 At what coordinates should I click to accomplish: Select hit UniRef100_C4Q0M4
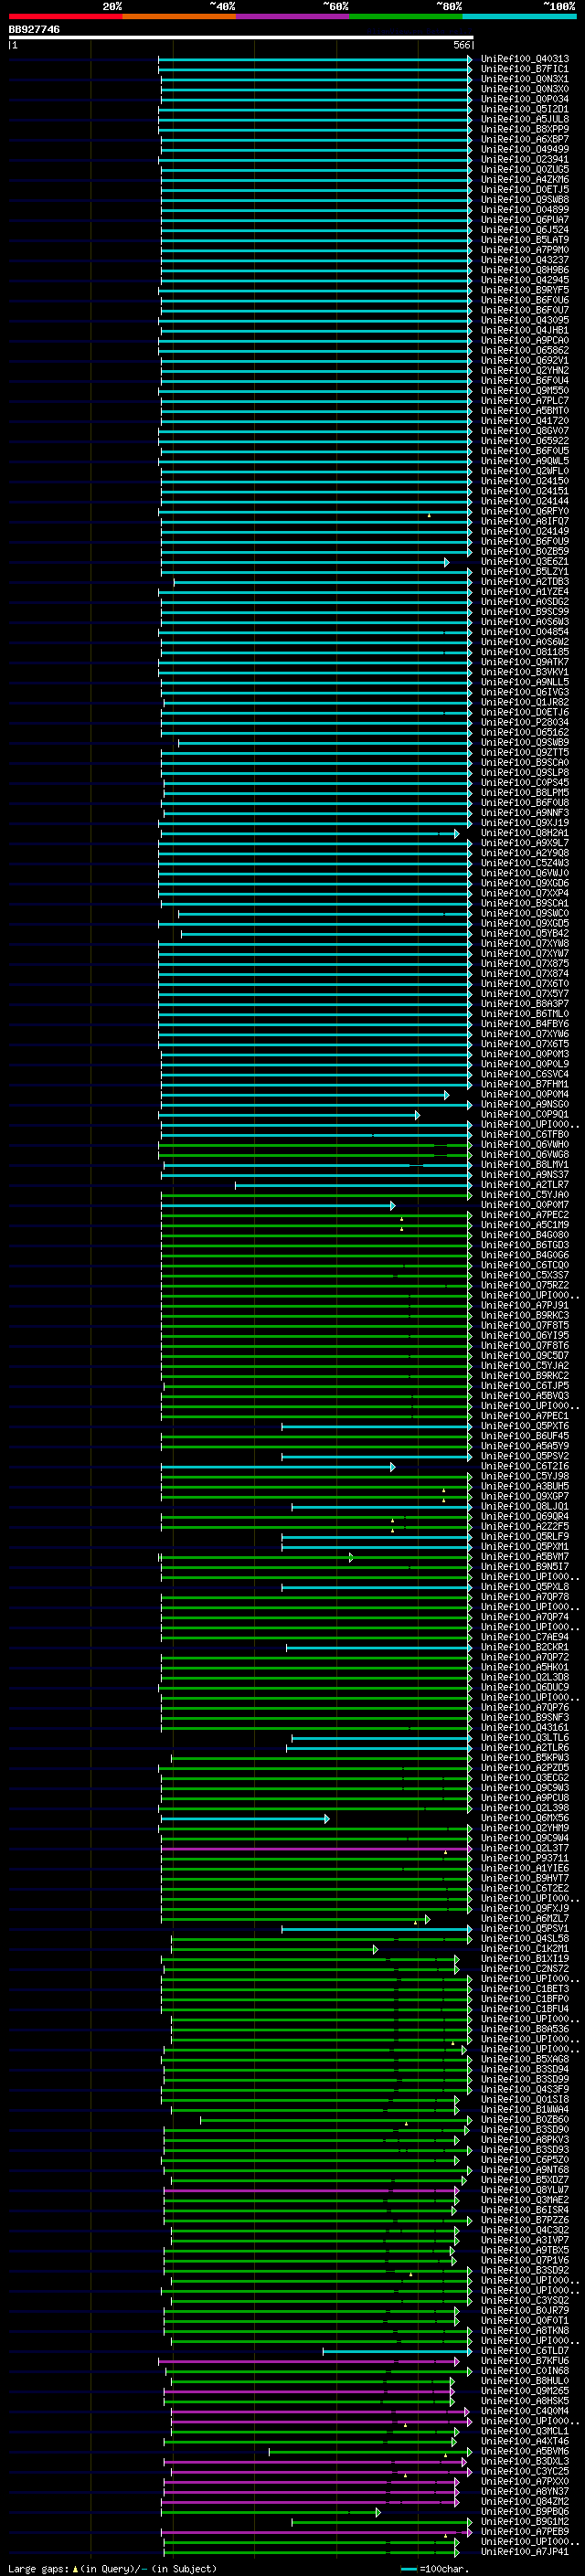click(525, 2411)
